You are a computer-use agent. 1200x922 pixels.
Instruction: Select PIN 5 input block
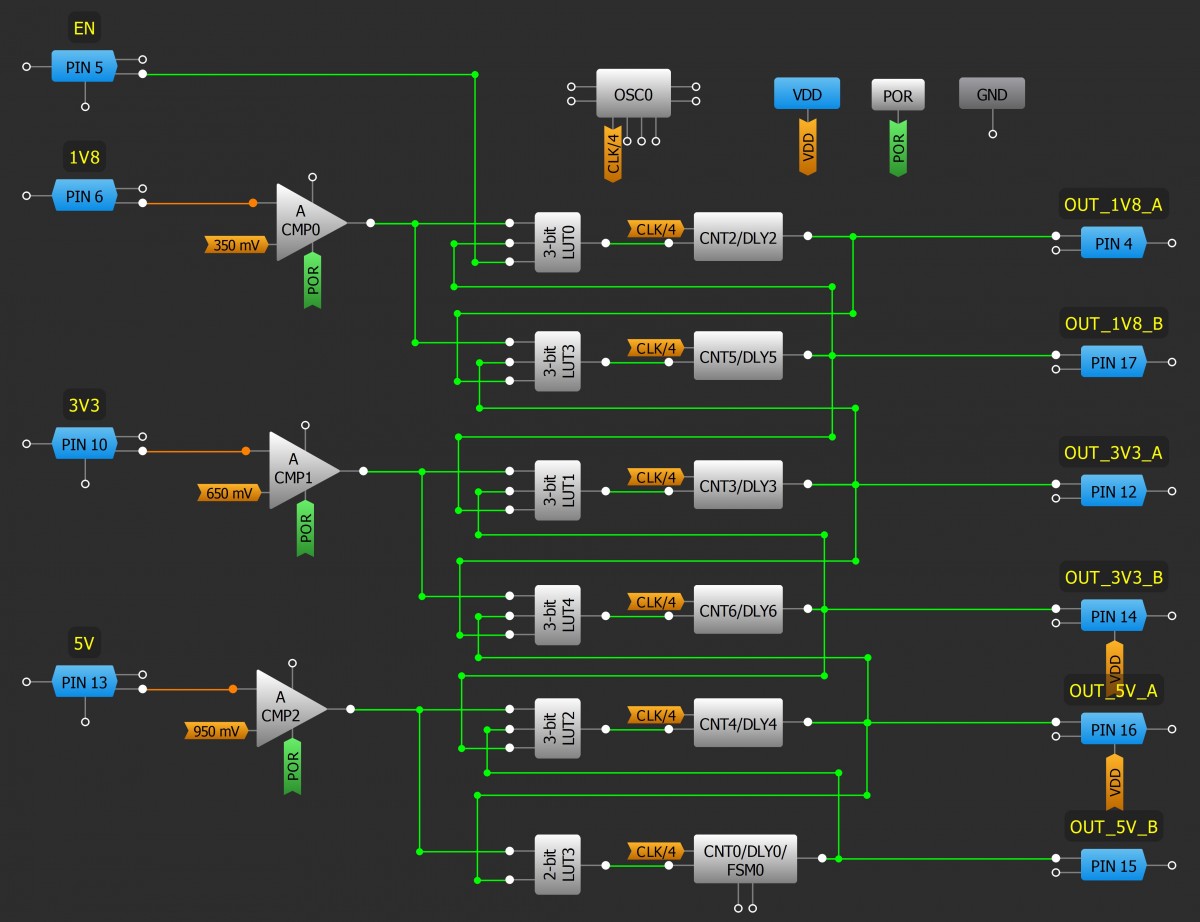pos(84,67)
